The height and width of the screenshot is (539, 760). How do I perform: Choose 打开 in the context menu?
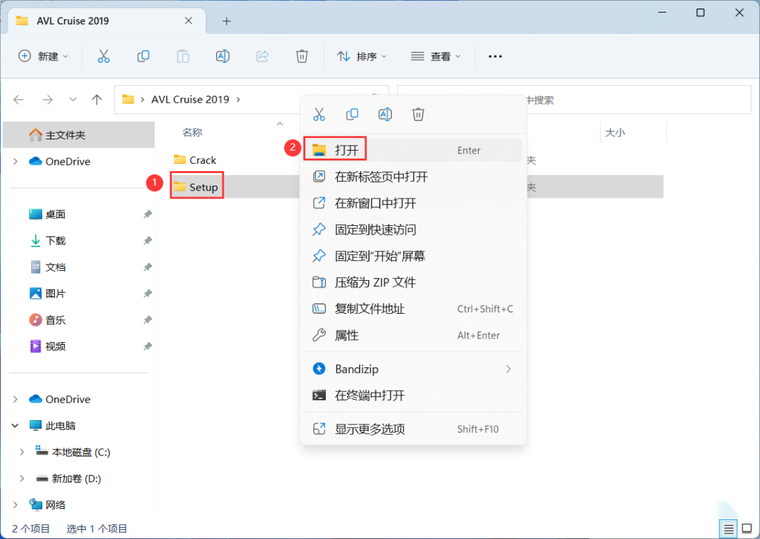[413, 150]
